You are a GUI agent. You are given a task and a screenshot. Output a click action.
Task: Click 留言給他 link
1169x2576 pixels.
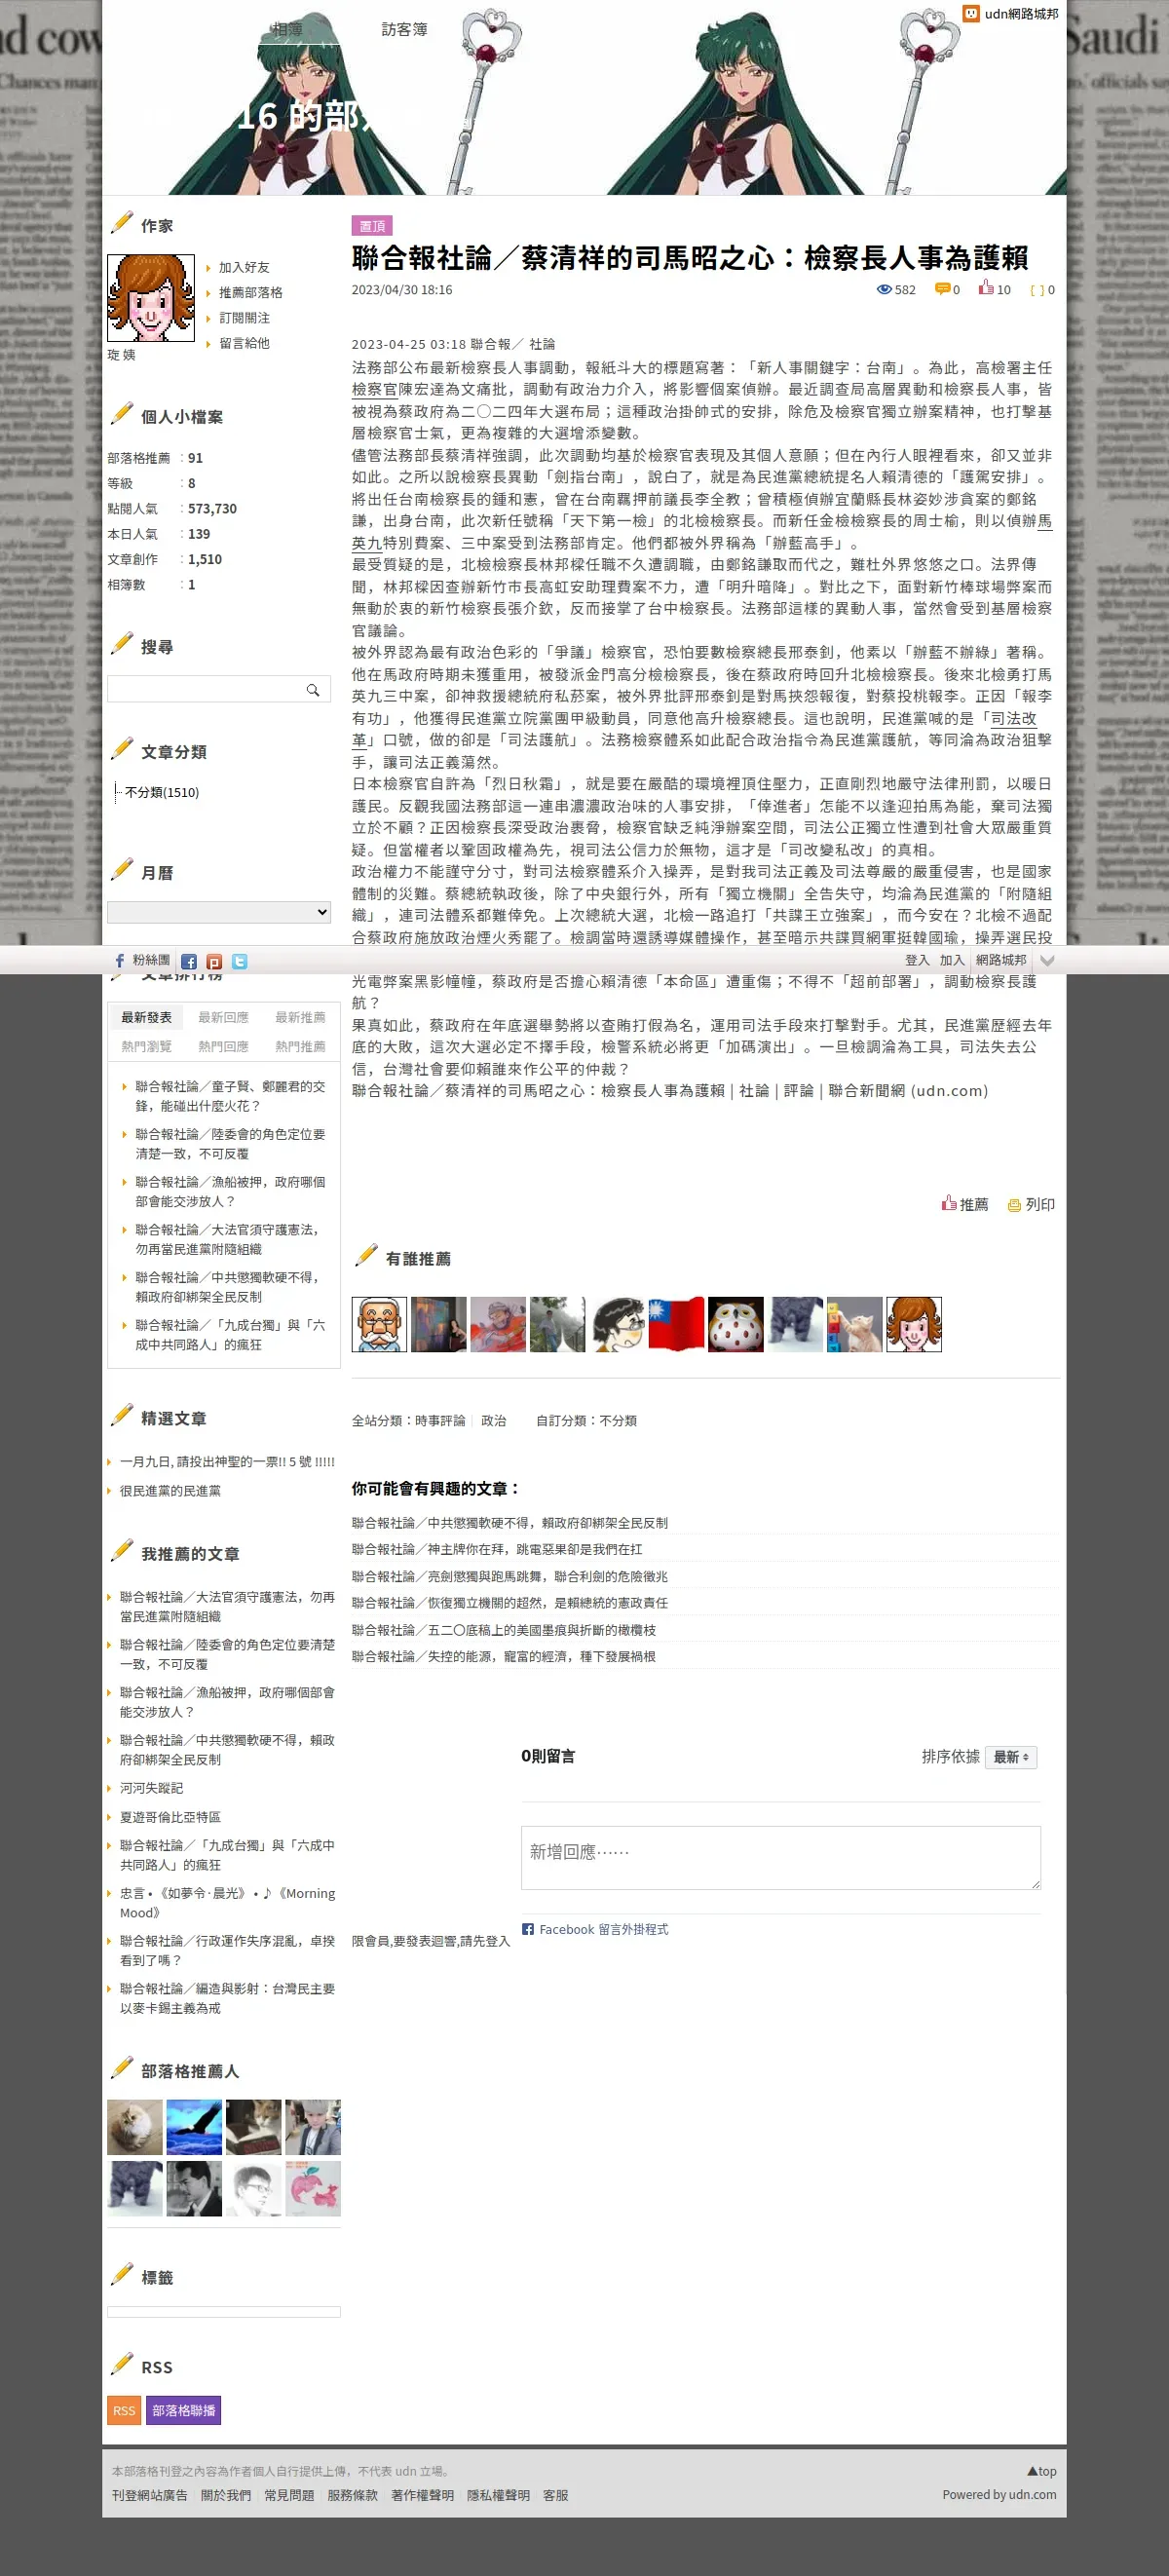point(244,343)
